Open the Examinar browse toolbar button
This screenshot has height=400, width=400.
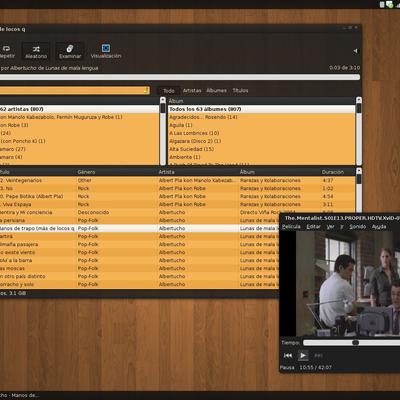point(70,52)
